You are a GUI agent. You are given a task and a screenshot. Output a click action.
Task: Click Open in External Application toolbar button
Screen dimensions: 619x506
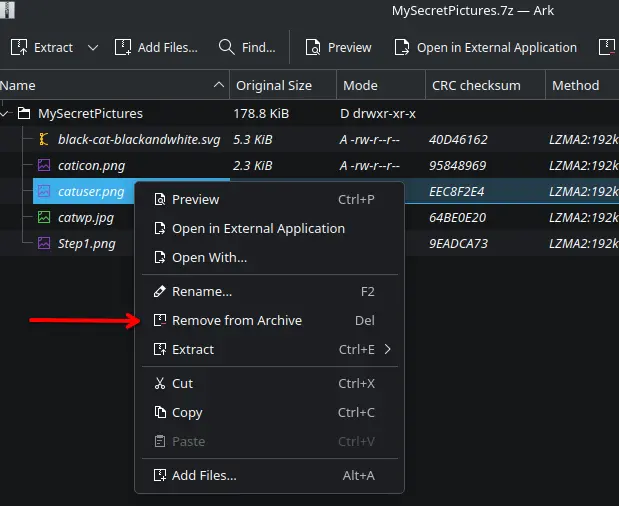485,47
